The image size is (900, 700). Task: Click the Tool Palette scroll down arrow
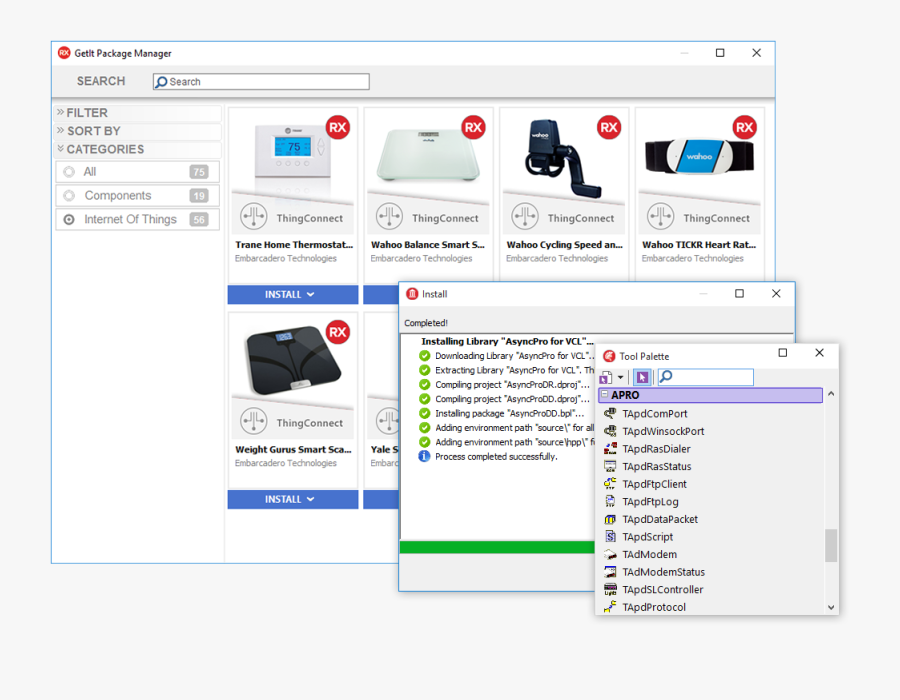[x=831, y=607]
